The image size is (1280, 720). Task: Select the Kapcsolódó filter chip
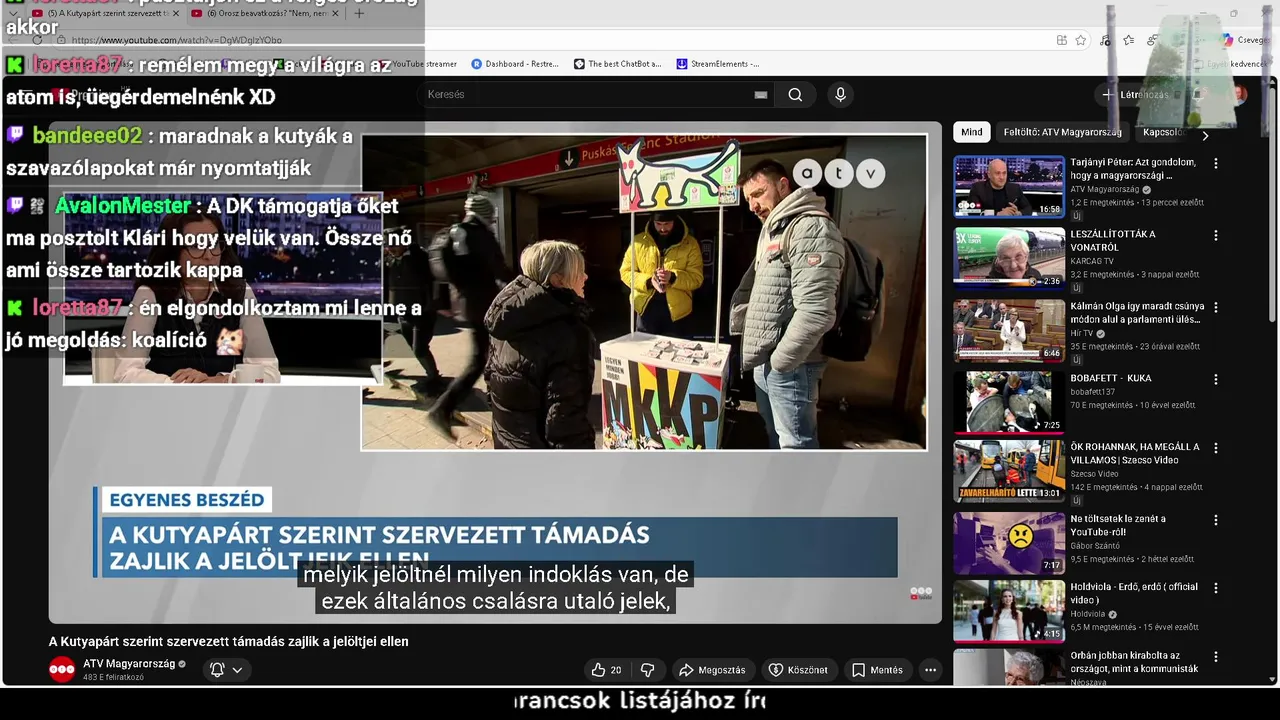click(x=1163, y=132)
